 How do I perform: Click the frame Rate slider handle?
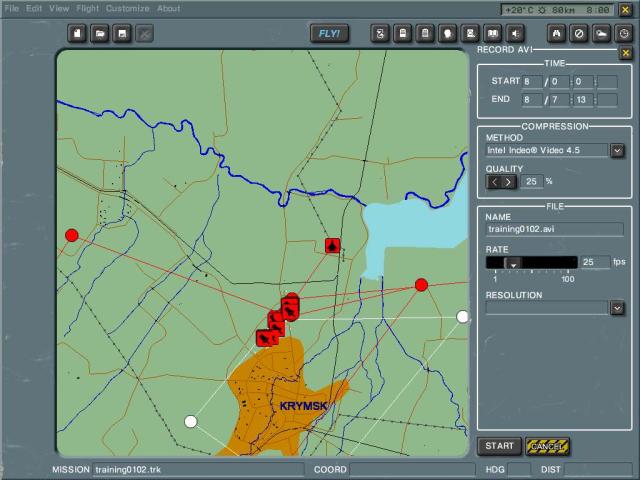pos(512,263)
